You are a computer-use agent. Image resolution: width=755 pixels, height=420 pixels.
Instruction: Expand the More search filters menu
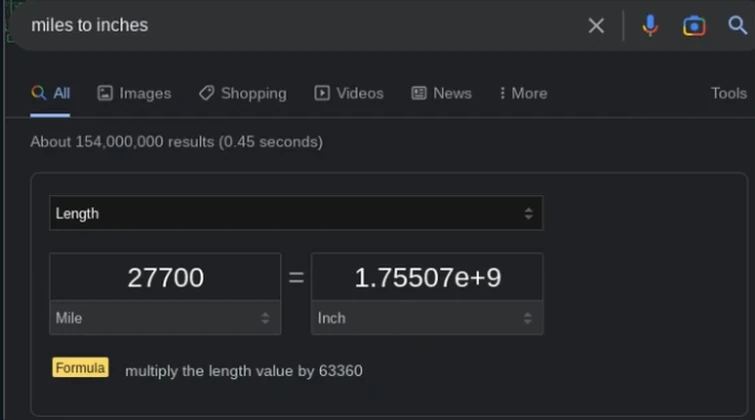tap(523, 93)
